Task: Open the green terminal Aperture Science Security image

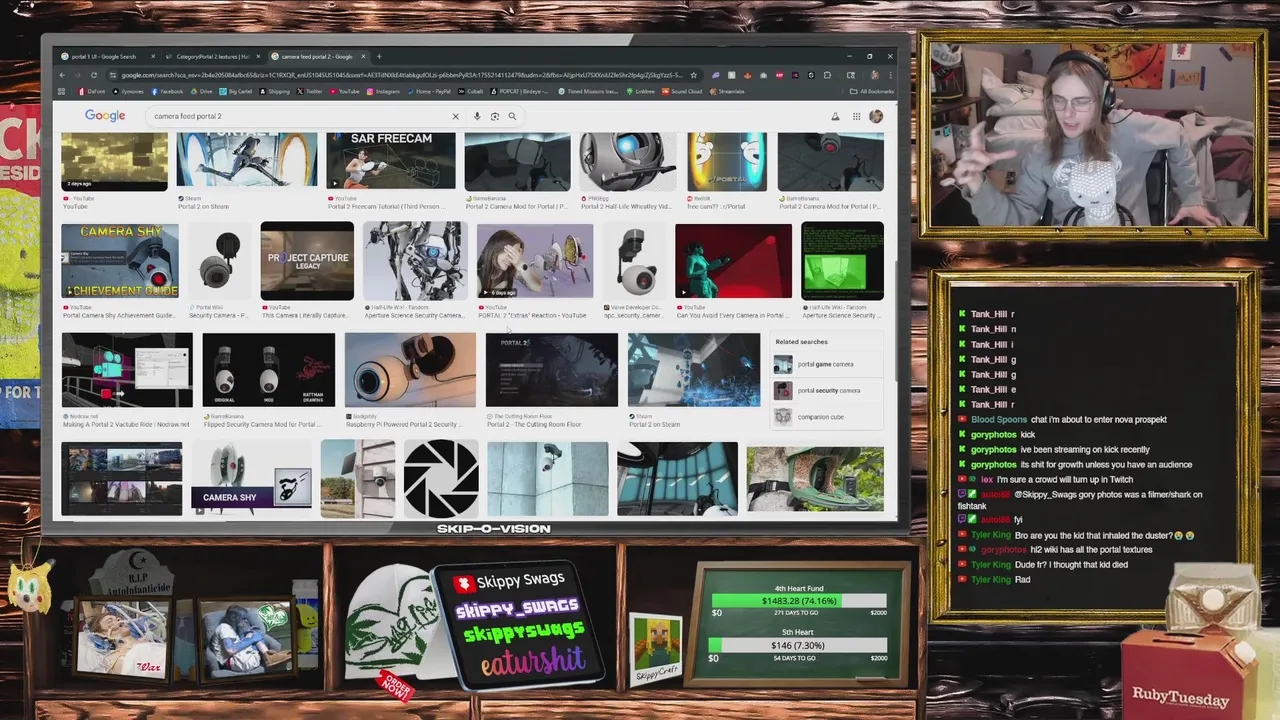Action: point(842,261)
